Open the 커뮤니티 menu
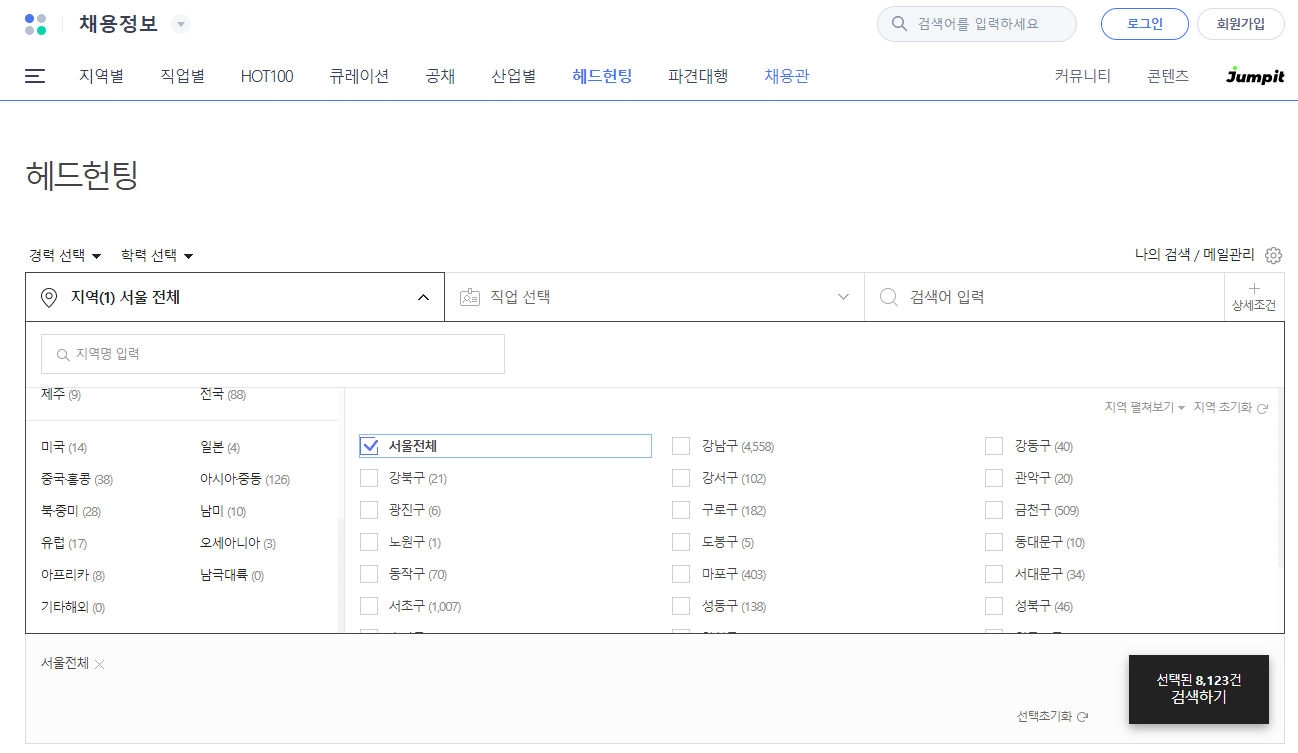 pos(1081,75)
